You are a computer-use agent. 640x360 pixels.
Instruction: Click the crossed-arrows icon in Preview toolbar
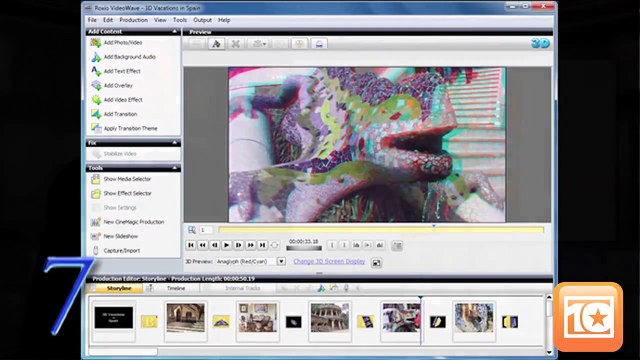236,44
